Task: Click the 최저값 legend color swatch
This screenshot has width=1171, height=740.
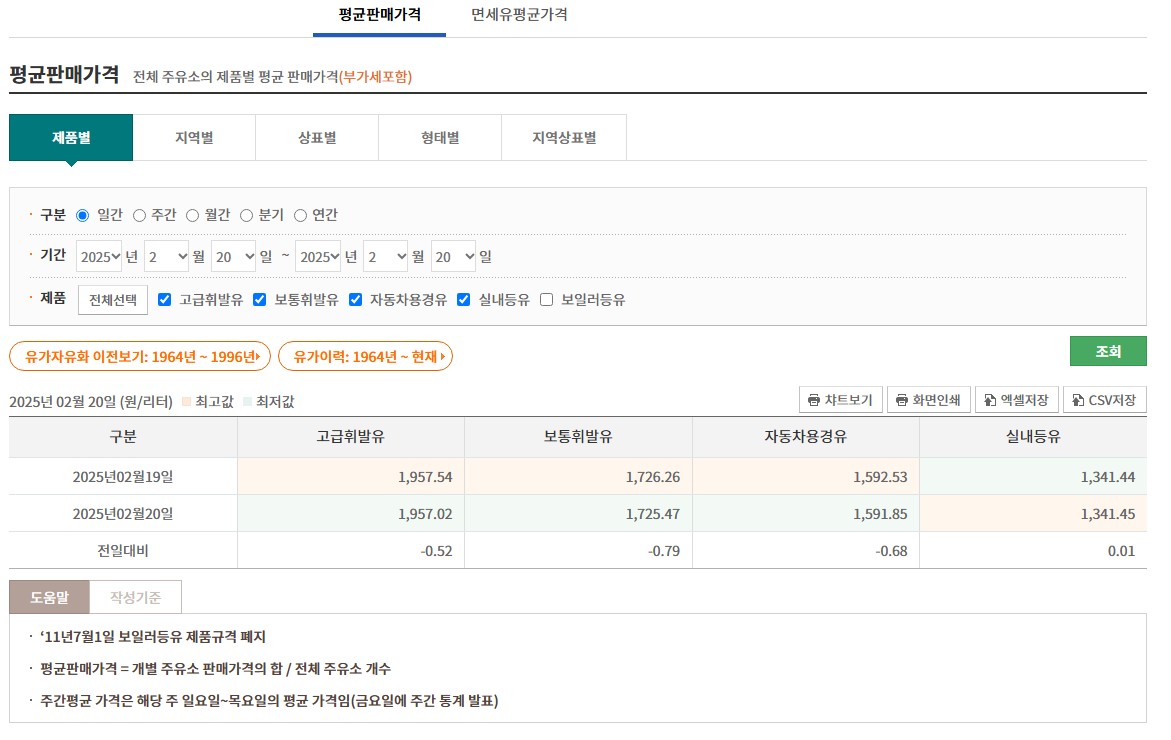Action: pyautogui.click(x=247, y=402)
